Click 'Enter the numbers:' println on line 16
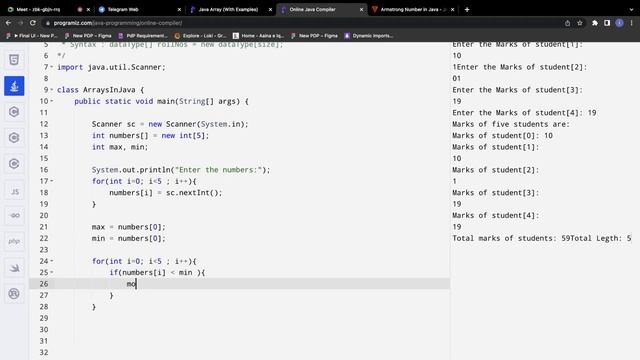This screenshot has height=360, width=640. coord(181,170)
